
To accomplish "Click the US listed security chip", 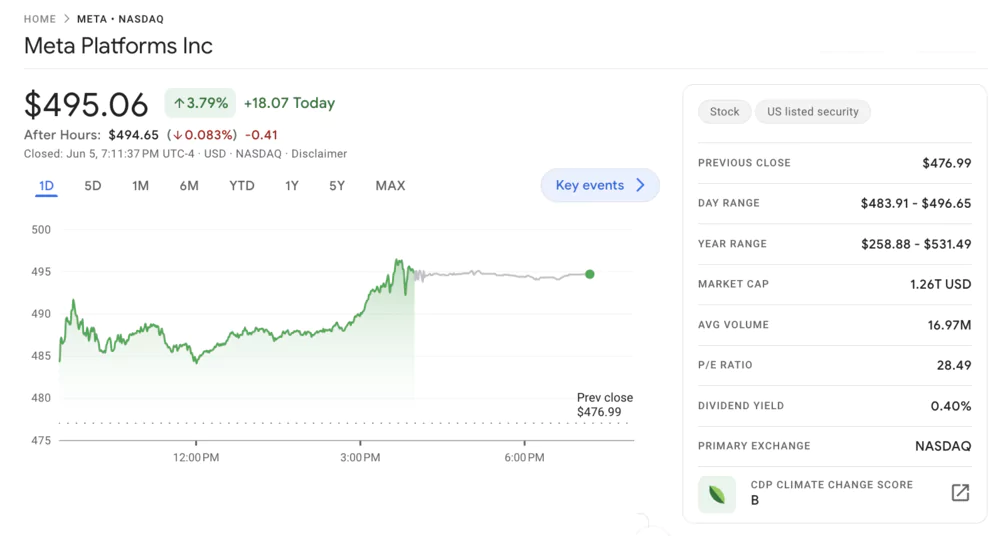I will coord(812,112).
